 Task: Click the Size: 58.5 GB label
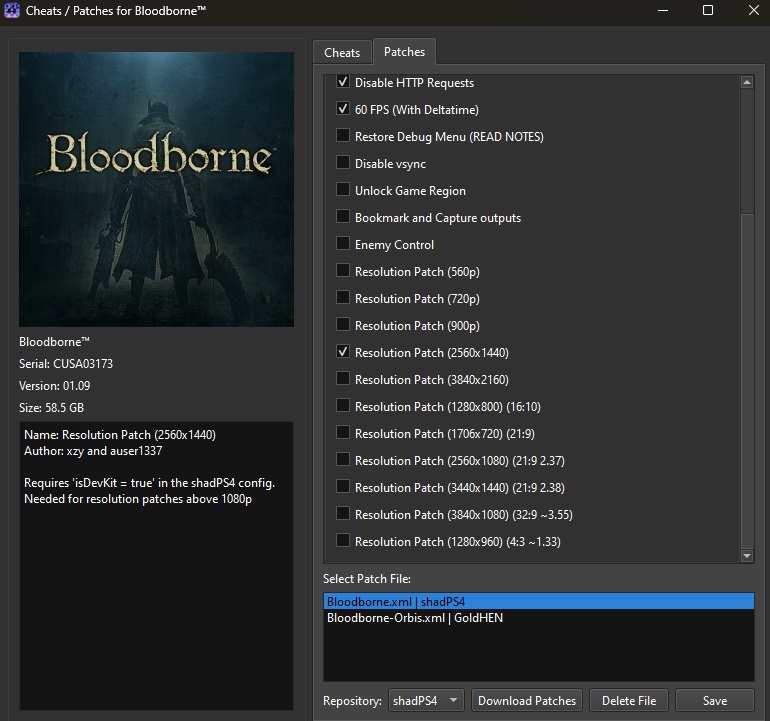point(51,408)
